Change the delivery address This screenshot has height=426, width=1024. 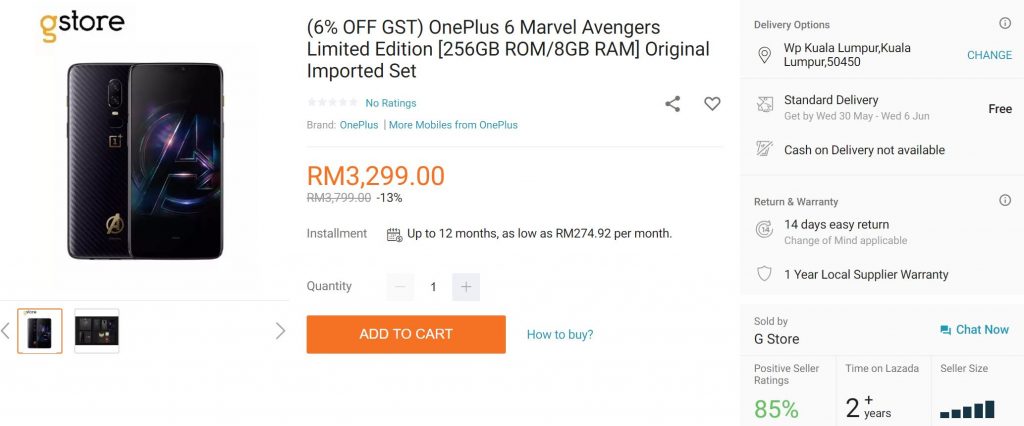click(x=989, y=55)
